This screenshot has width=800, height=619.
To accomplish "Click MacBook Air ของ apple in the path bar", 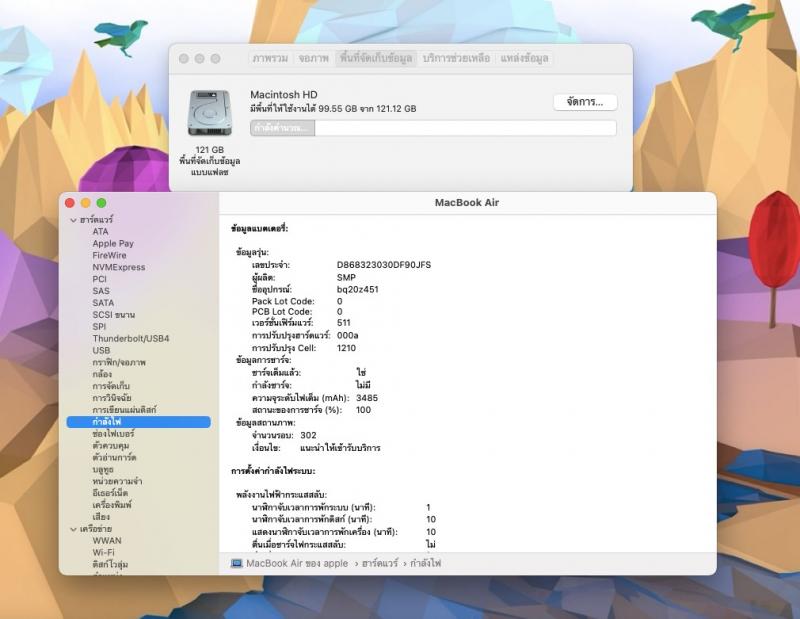I will (297, 563).
